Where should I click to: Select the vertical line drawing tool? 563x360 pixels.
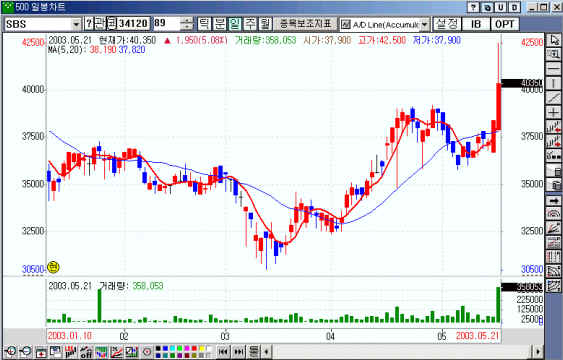coord(554,83)
